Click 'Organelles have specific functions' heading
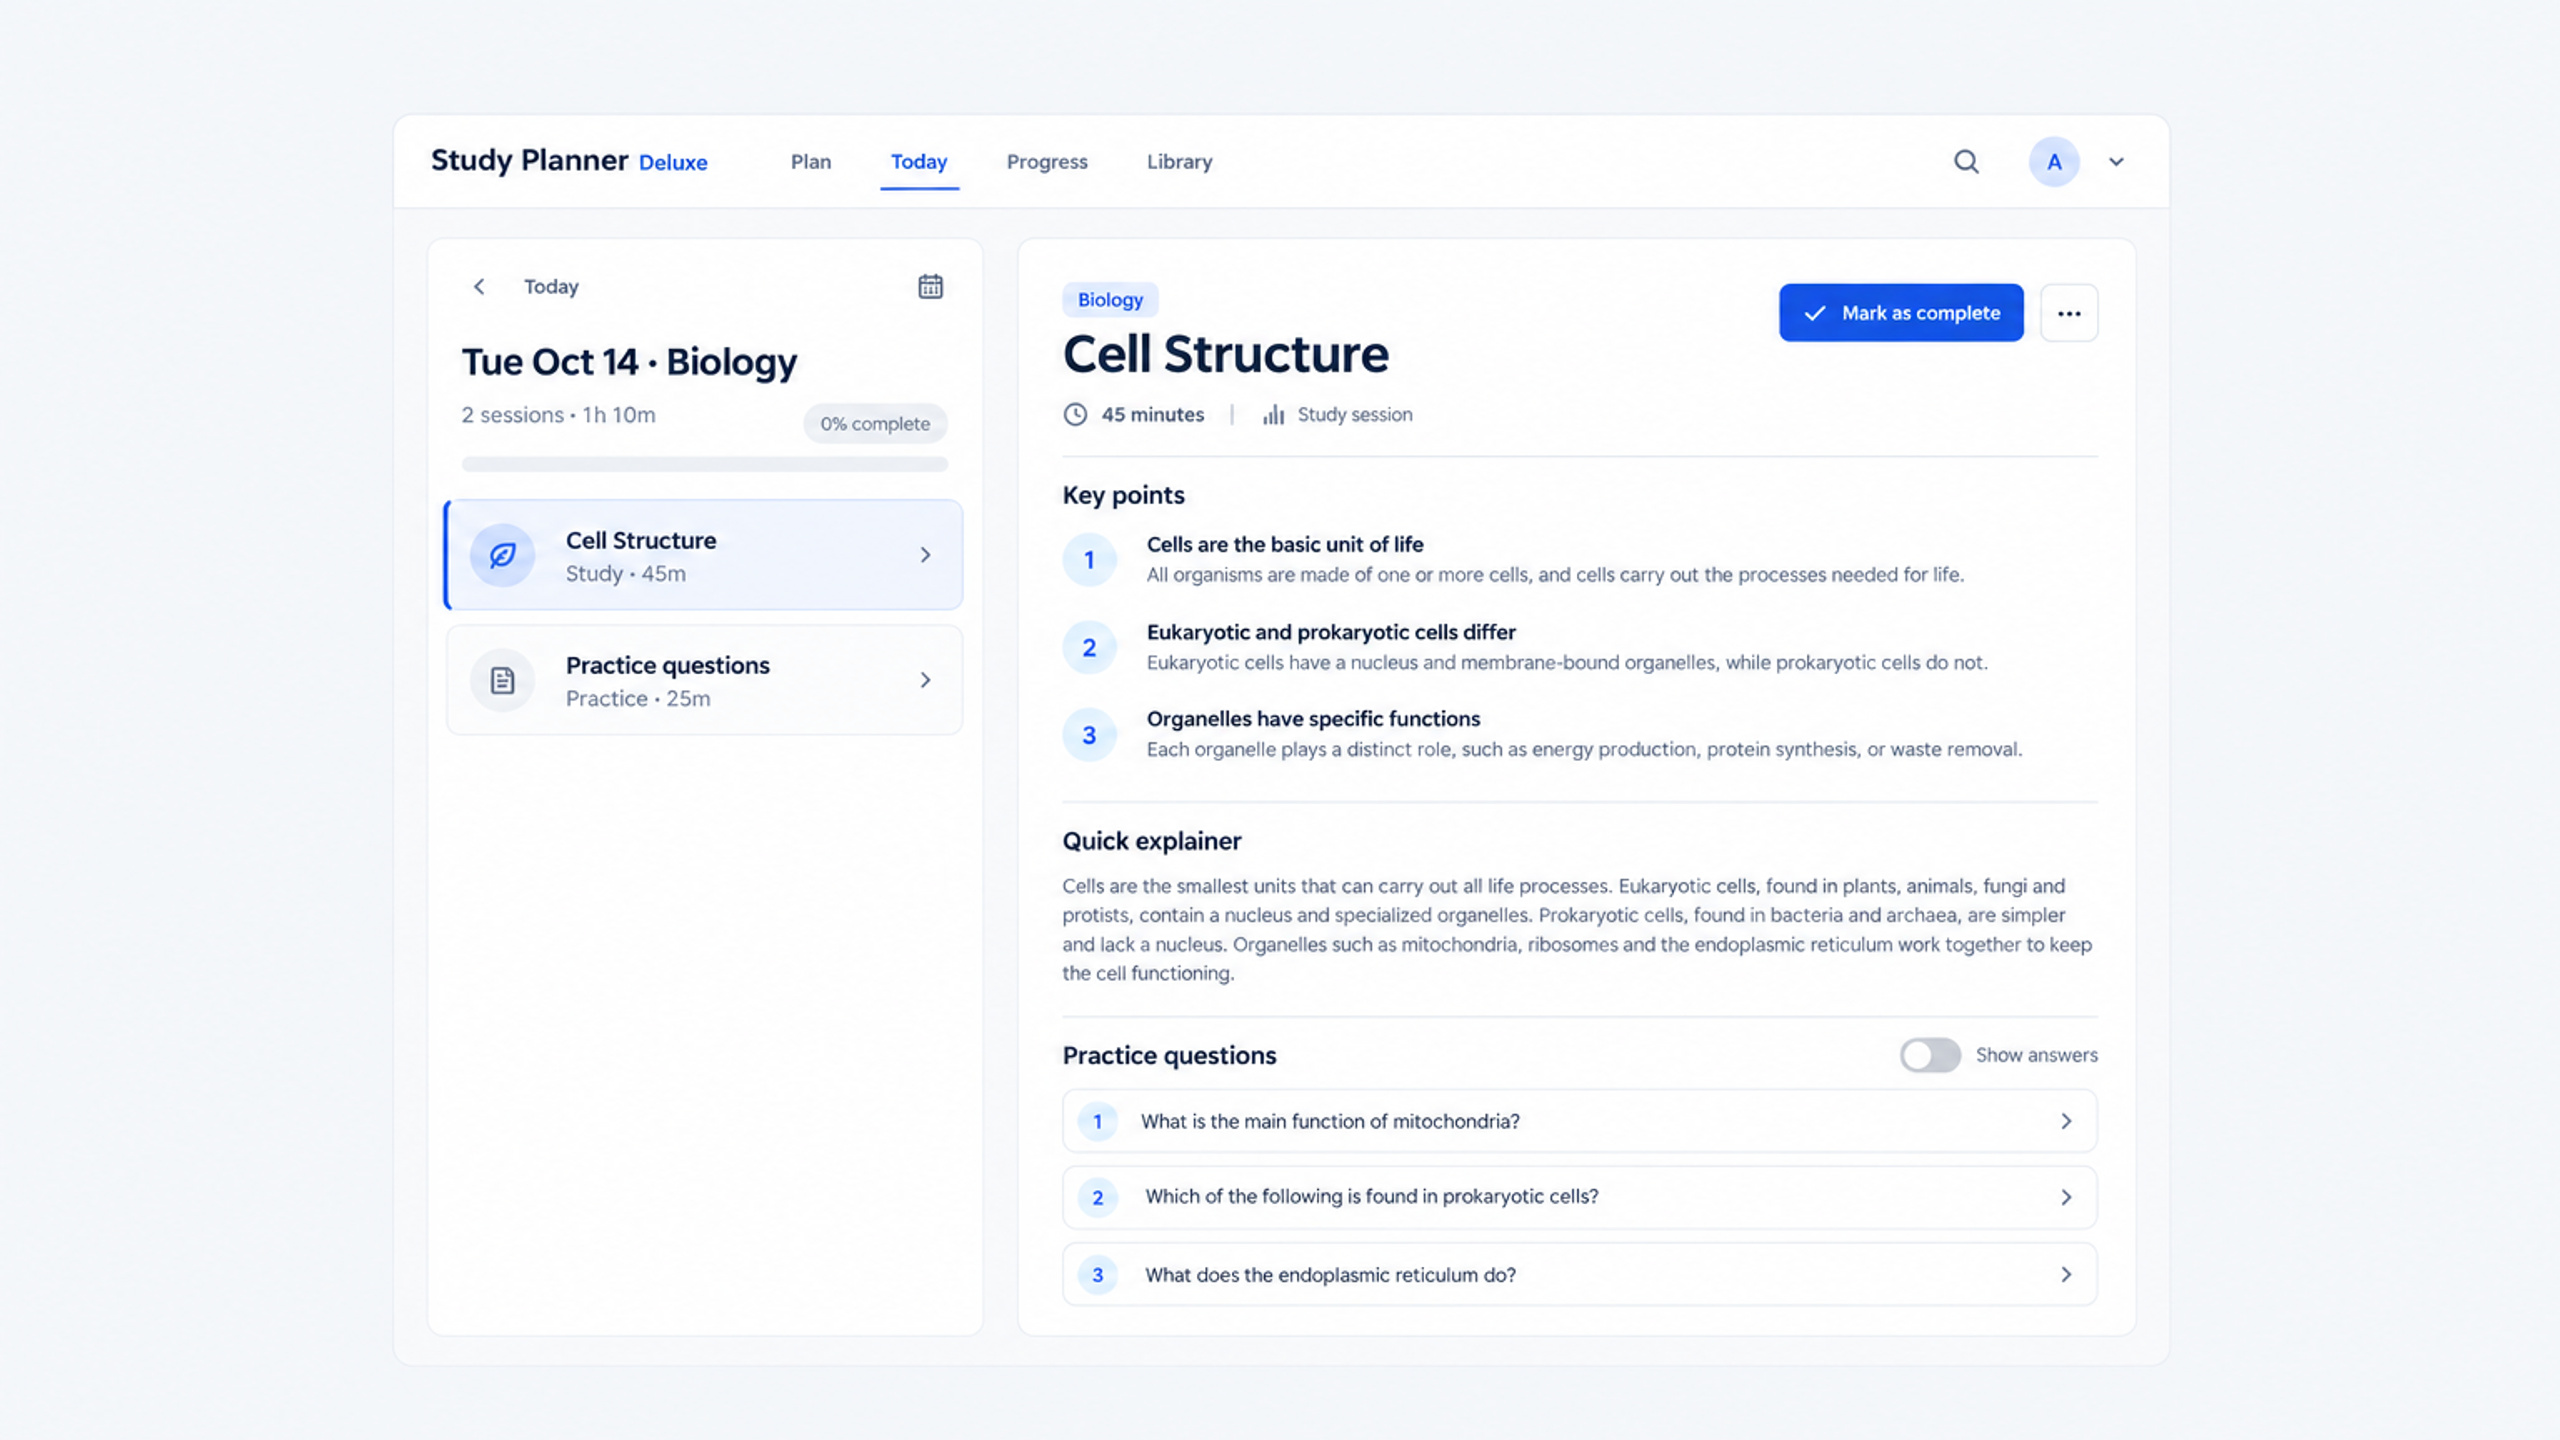This screenshot has width=2560, height=1440. click(1313, 719)
